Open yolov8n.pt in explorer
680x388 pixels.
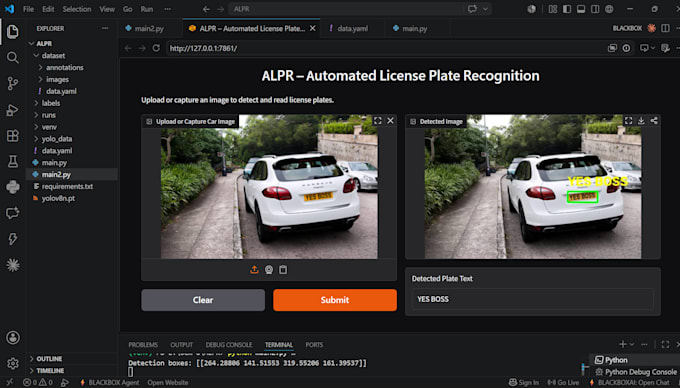58,198
